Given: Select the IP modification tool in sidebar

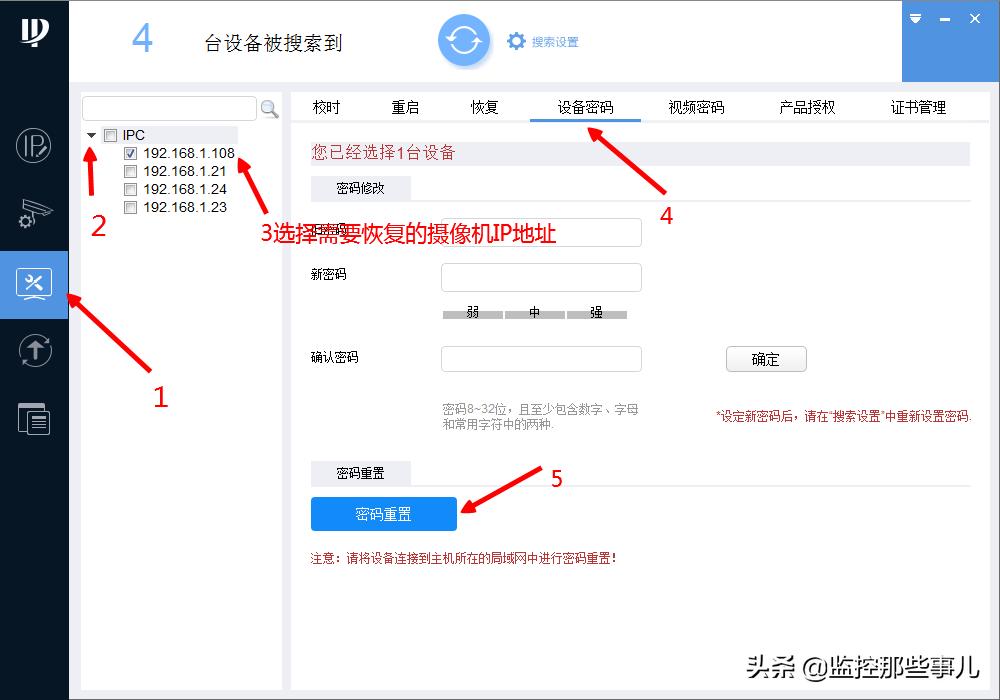Looking at the screenshot, I should click(x=33, y=146).
